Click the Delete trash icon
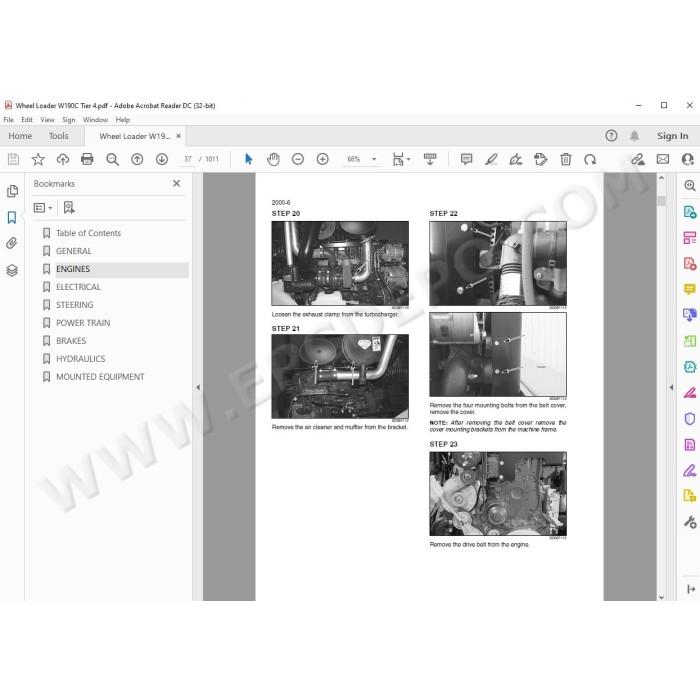The width and height of the screenshot is (700, 700). [566, 159]
